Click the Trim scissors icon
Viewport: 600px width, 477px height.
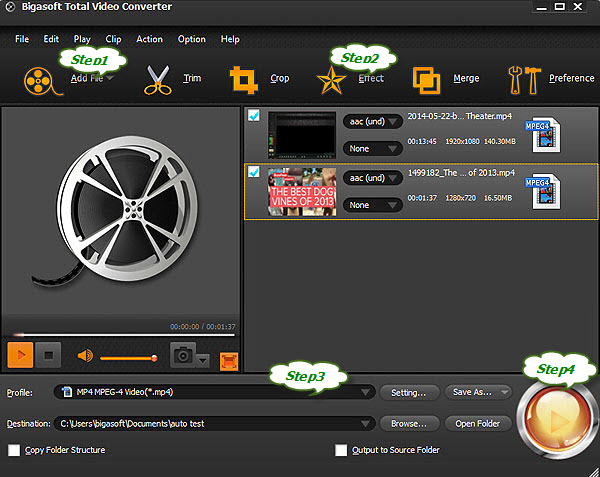[158, 80]
